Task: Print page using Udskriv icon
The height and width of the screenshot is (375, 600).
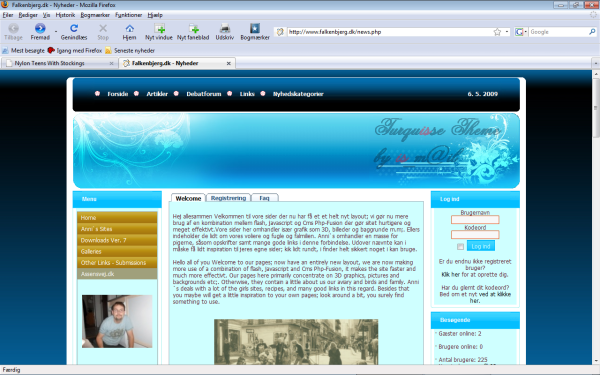Action: coord(225,28)
